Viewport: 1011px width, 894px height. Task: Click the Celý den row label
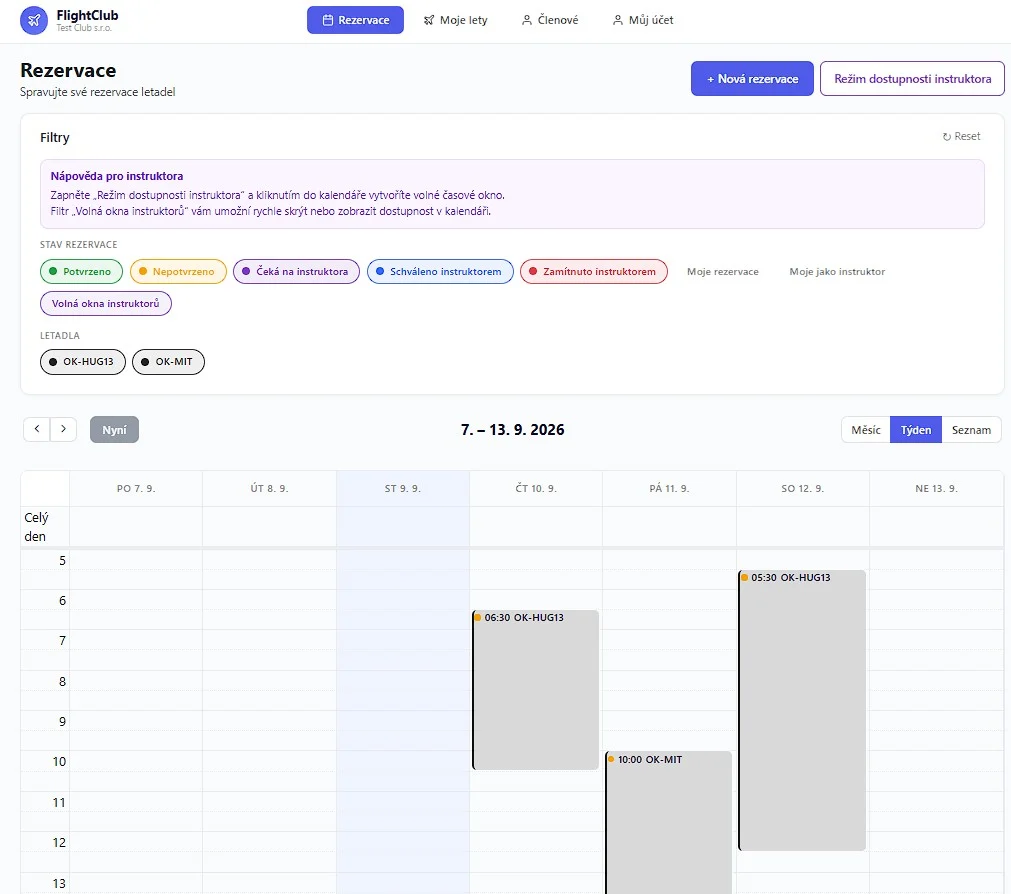pyautogui.click(x=36, y=527)
